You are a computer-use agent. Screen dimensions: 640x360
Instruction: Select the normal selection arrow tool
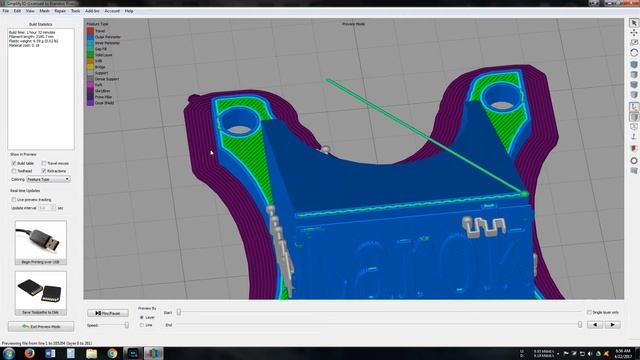[x=634, y=23]
